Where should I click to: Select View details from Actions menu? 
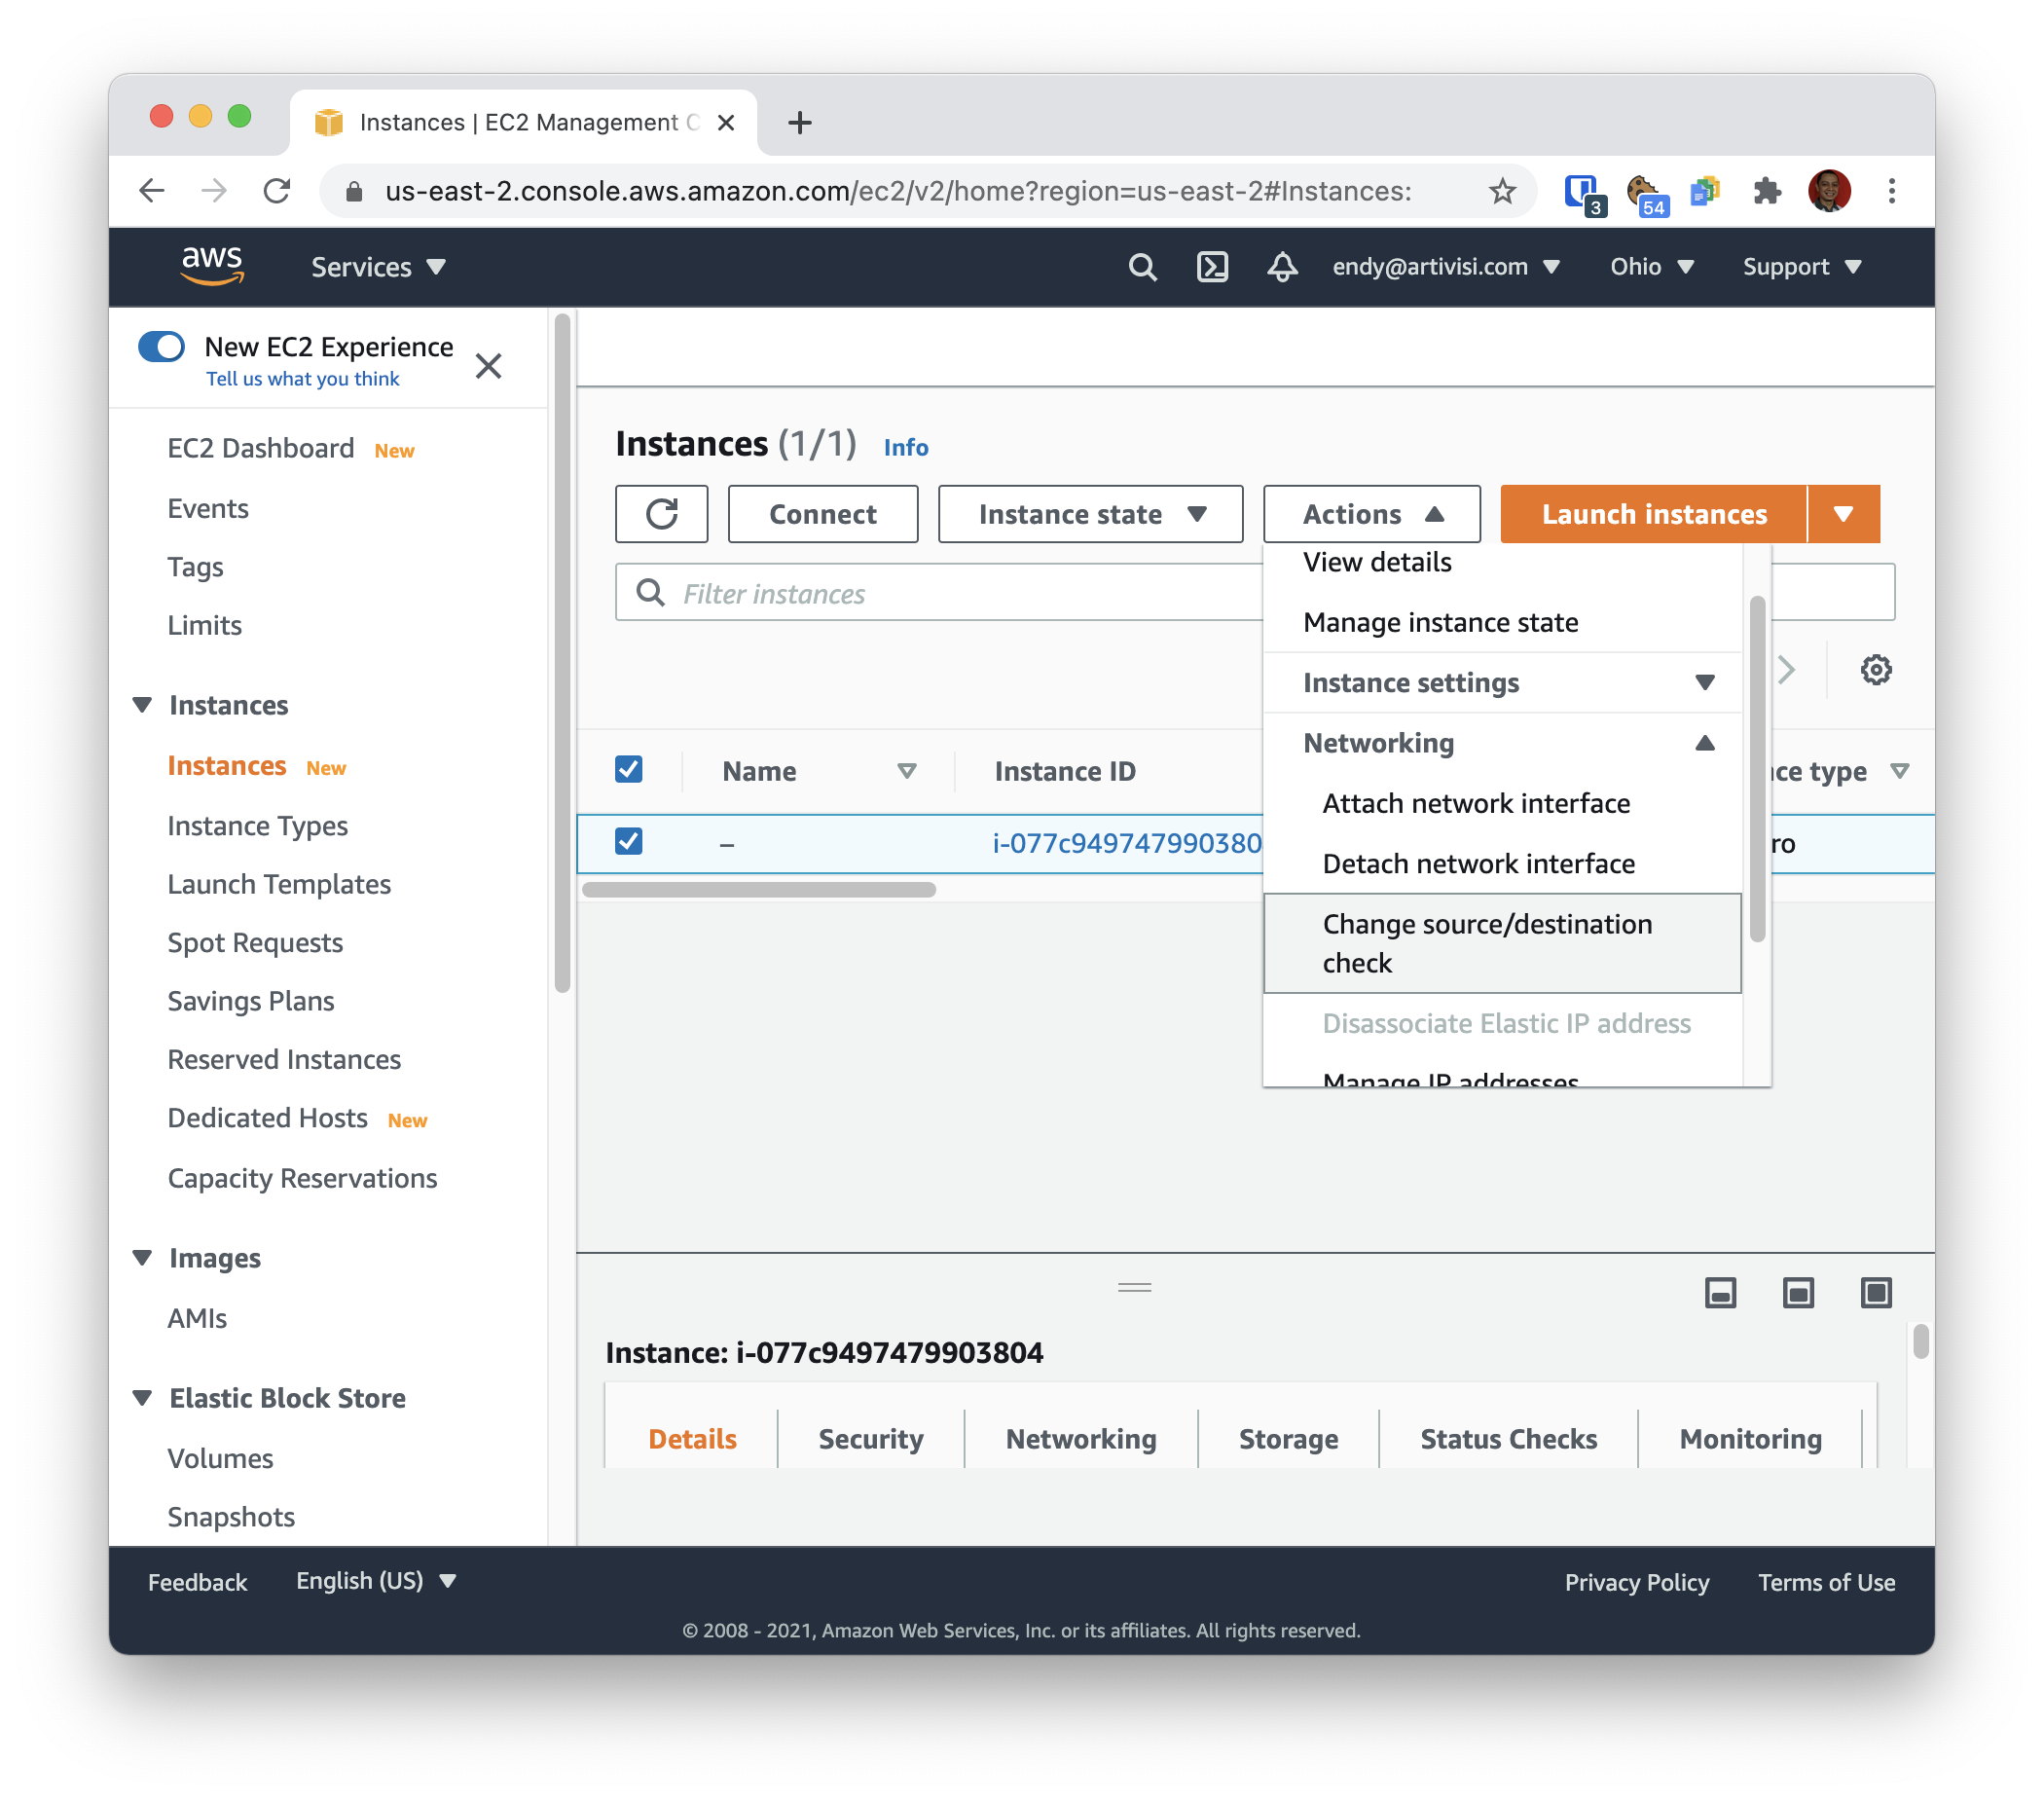[1376, 562]
